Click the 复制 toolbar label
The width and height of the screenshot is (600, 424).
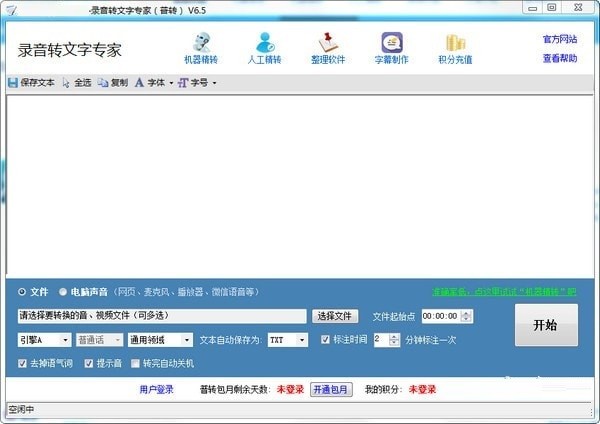pos(119,83)
